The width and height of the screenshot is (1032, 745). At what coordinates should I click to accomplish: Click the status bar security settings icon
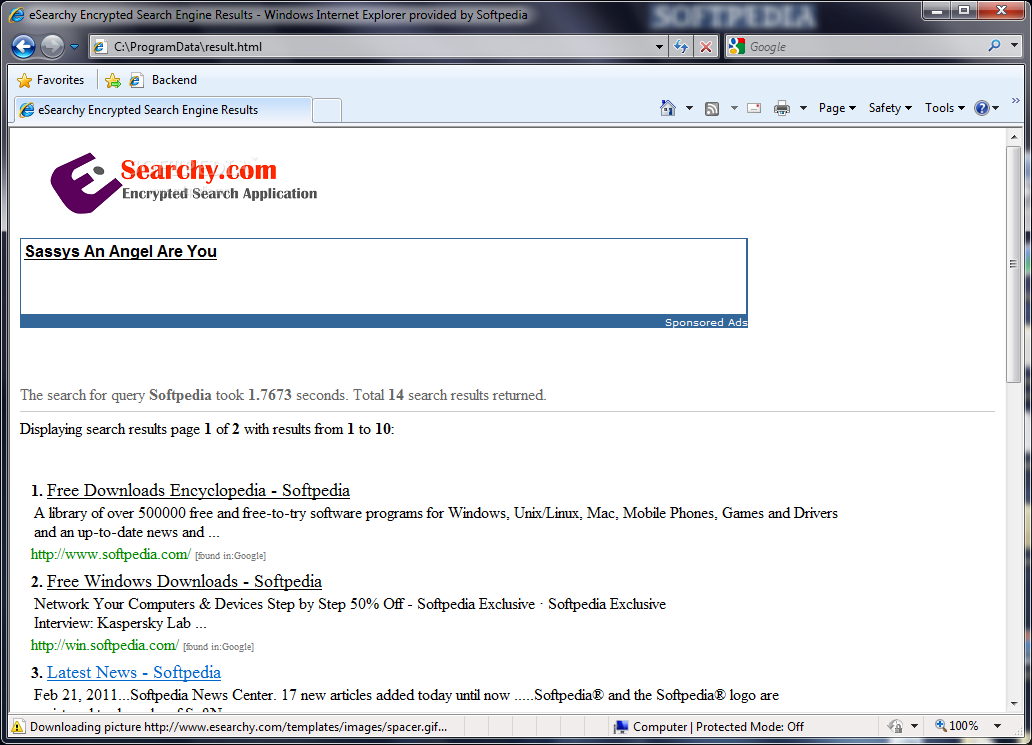pos(895,727)
